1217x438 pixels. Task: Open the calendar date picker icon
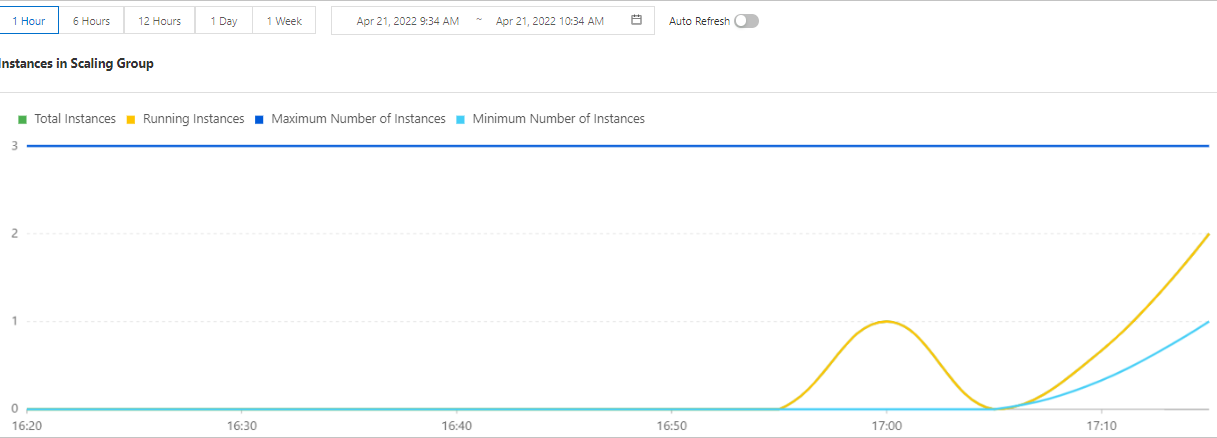click(x=636, y=20)
